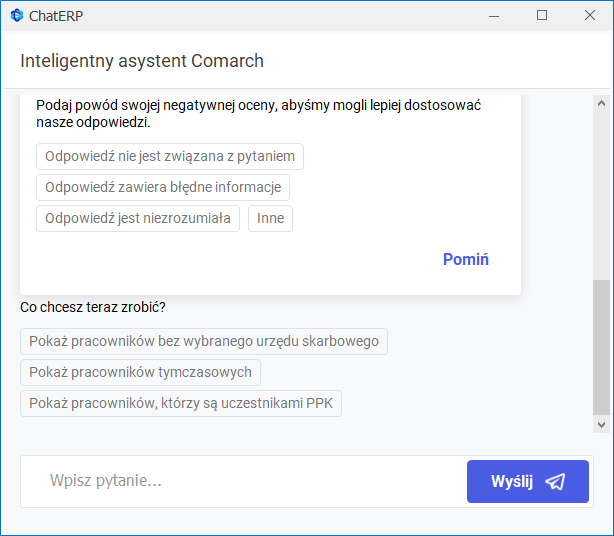Select the 'Inne' reason chip
Image resolution: width=614 pixels, height=536 pixels.
(x=270, y=218)
